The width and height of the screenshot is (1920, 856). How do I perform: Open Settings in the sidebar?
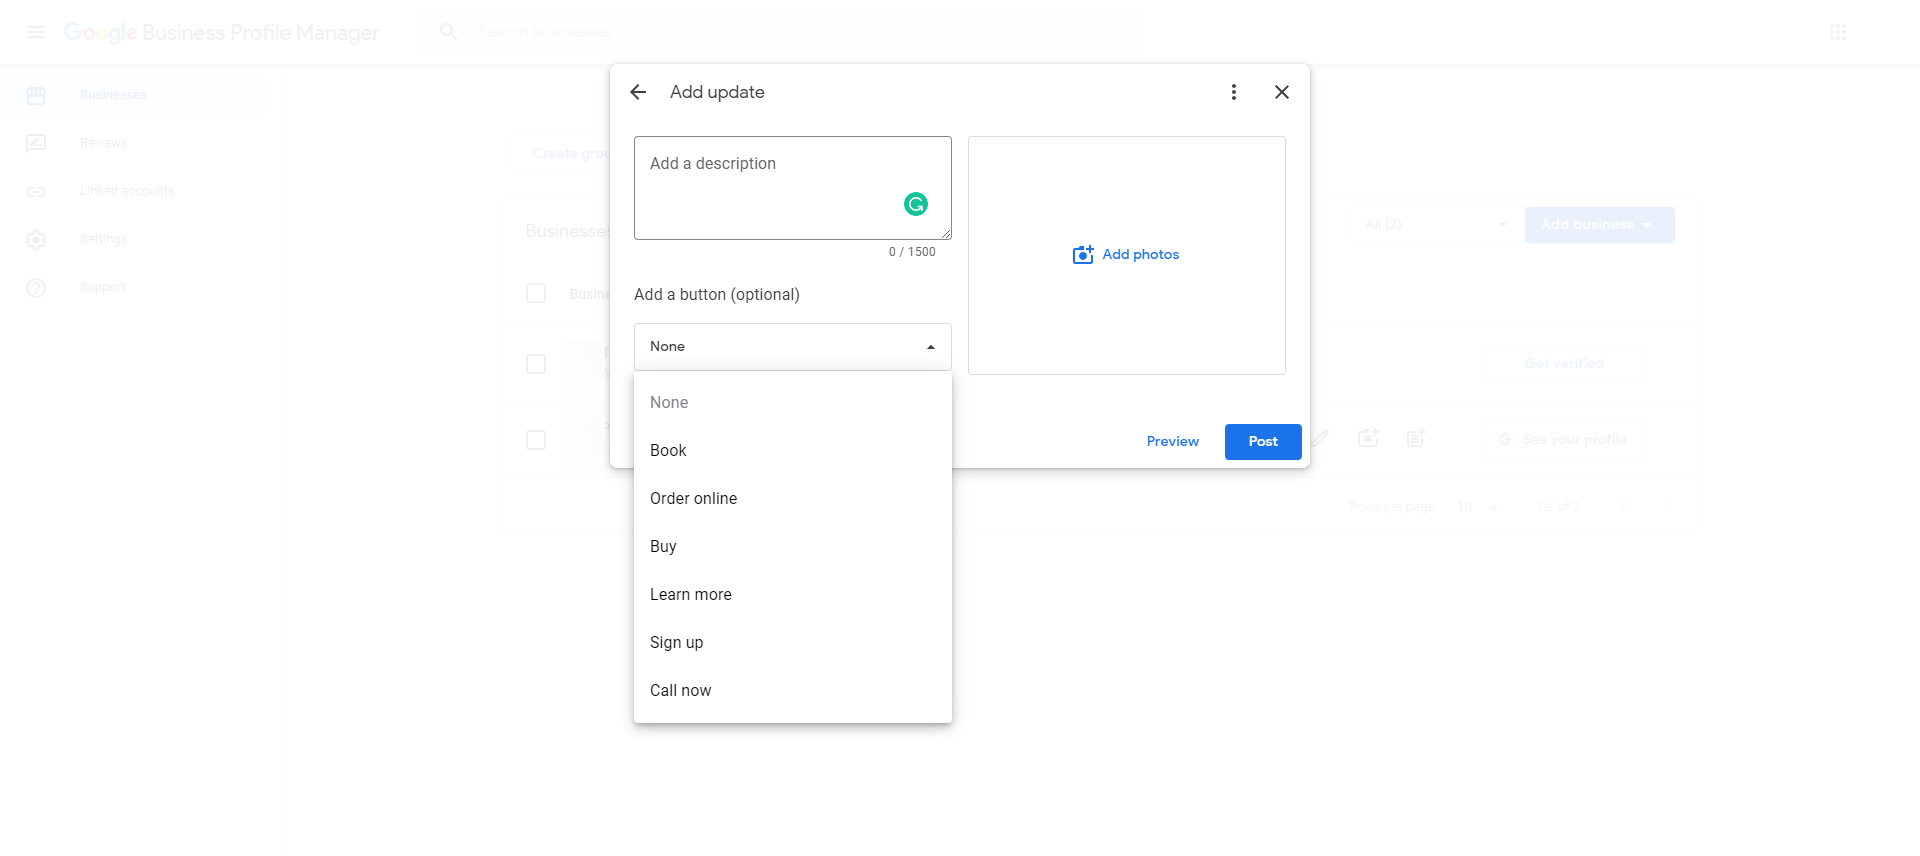103,239
